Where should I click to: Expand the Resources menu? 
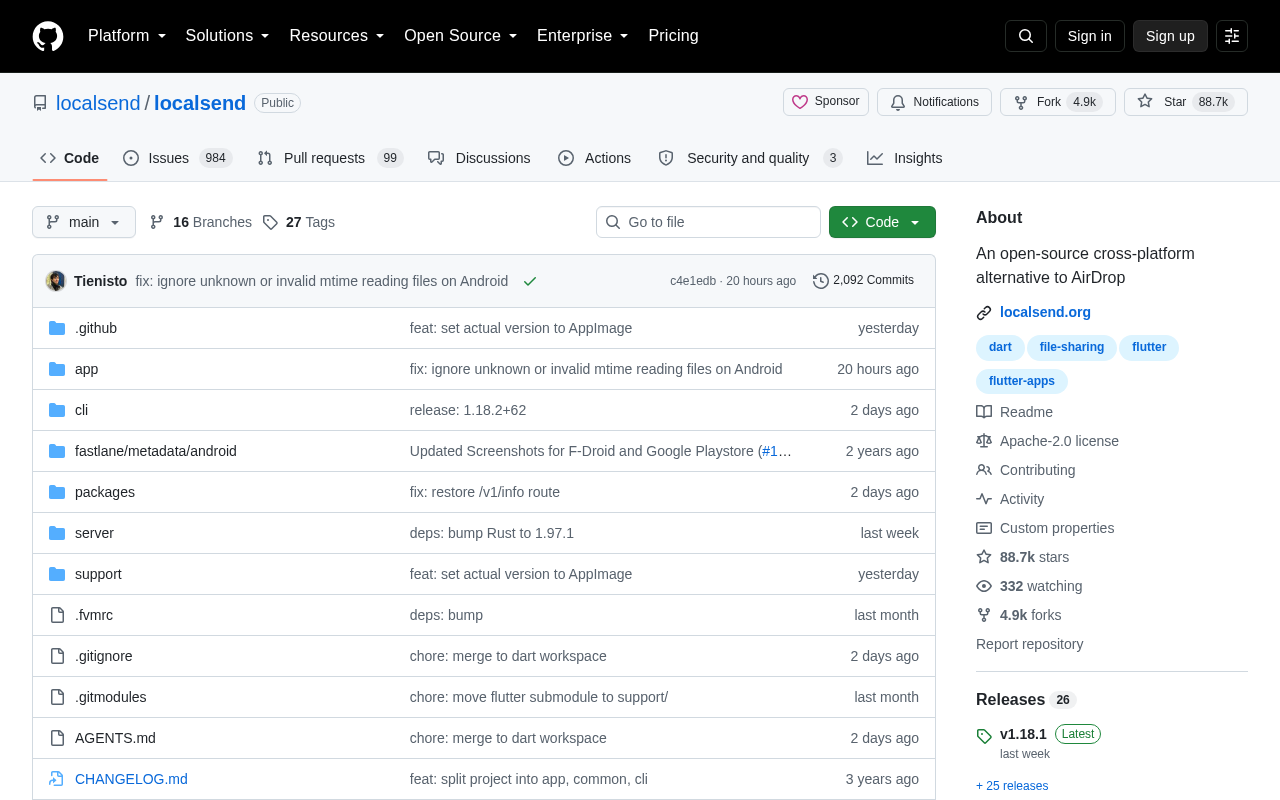coord(337,36)
